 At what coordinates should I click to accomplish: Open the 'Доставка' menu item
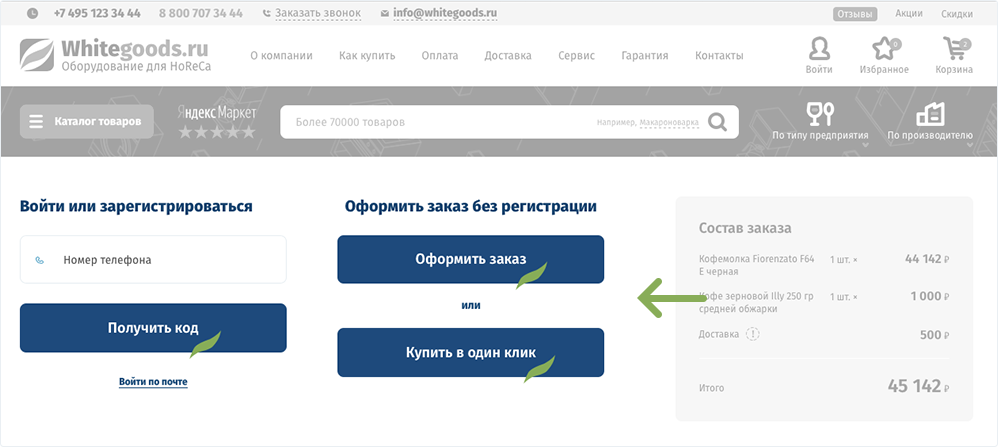click(x=507, y=56)
